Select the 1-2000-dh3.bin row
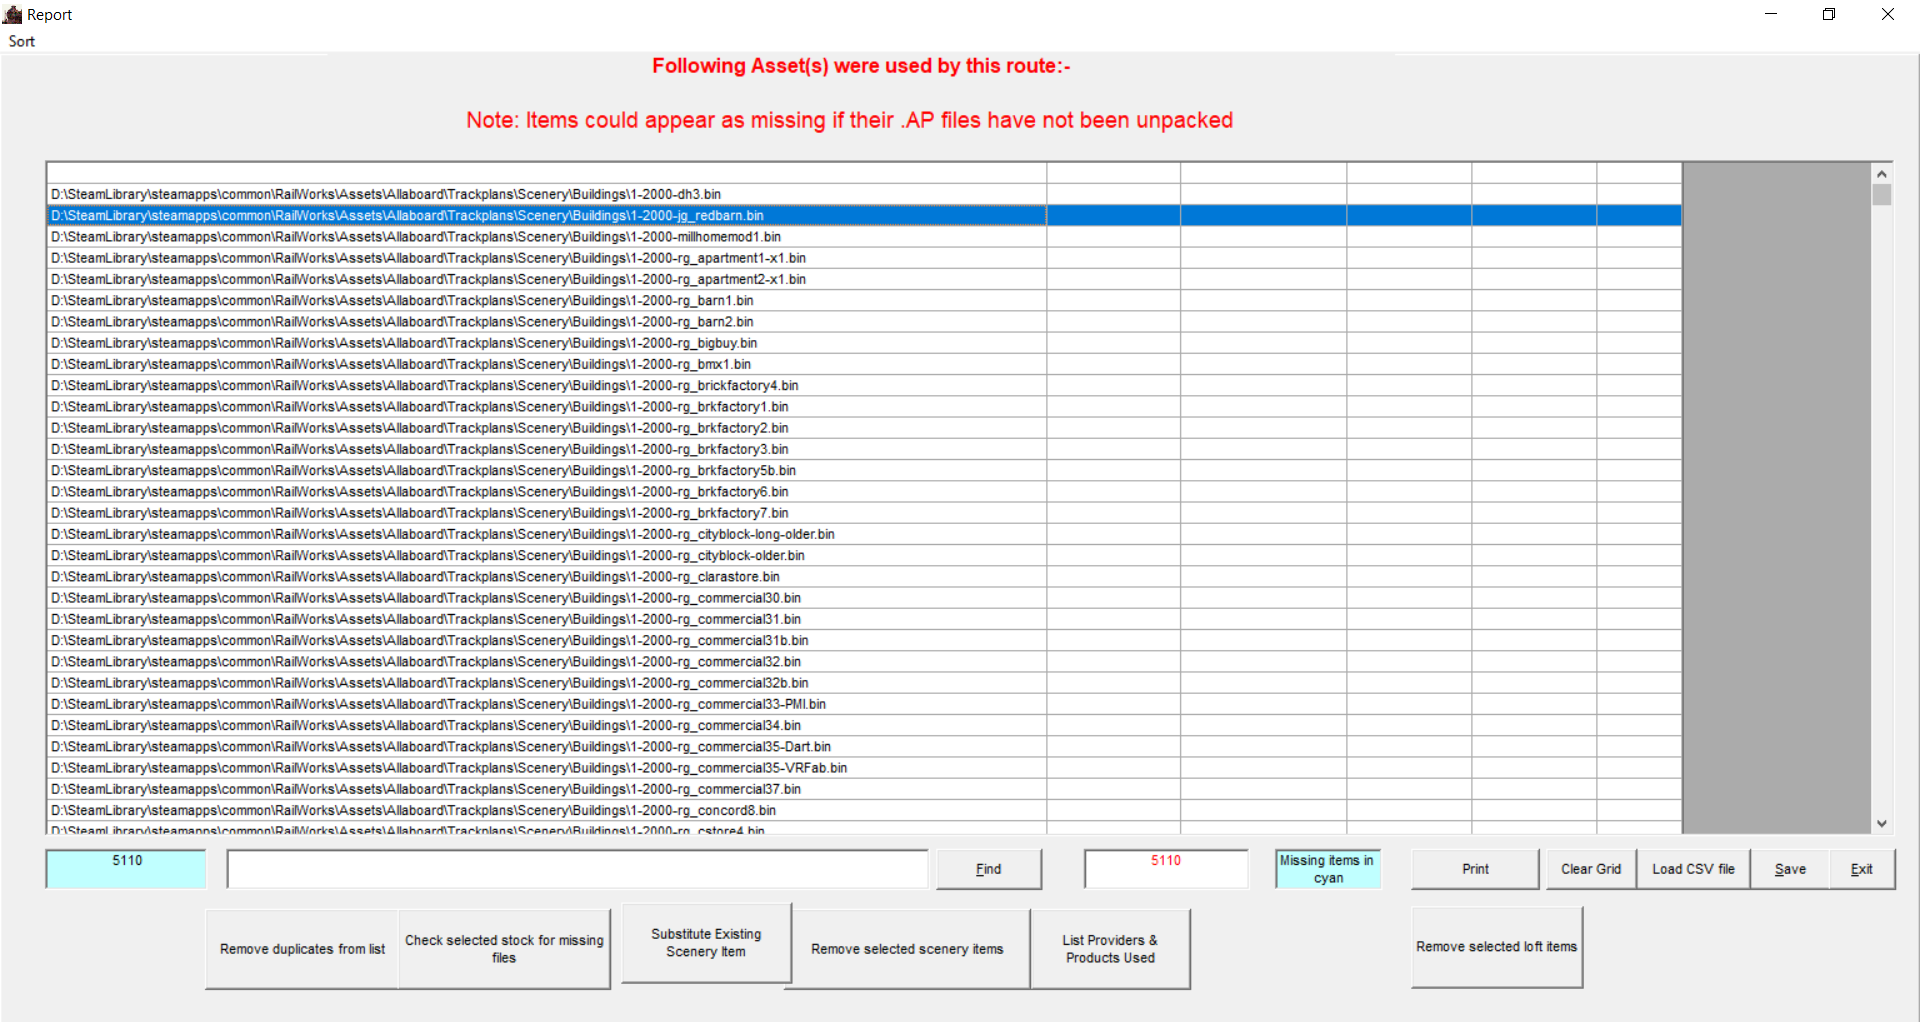This screenshot has width=1920, height=1022. tap(386, 194)
